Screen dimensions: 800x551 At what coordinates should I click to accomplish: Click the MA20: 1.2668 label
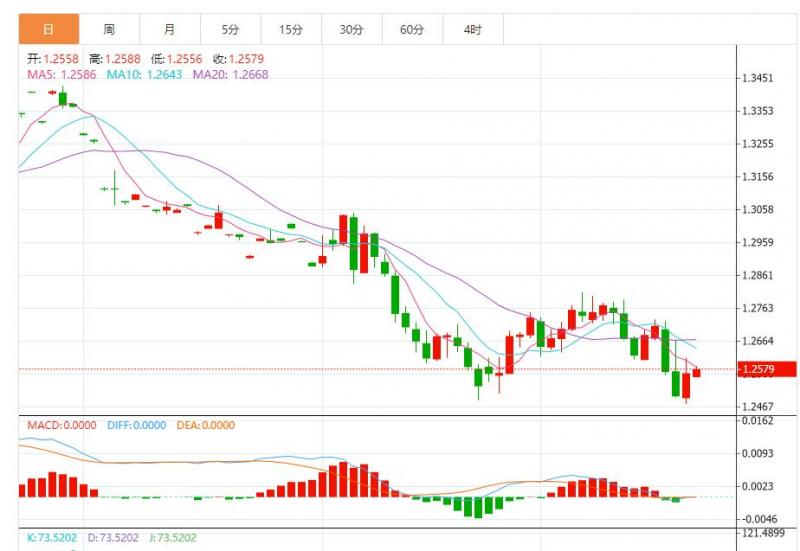231,74
